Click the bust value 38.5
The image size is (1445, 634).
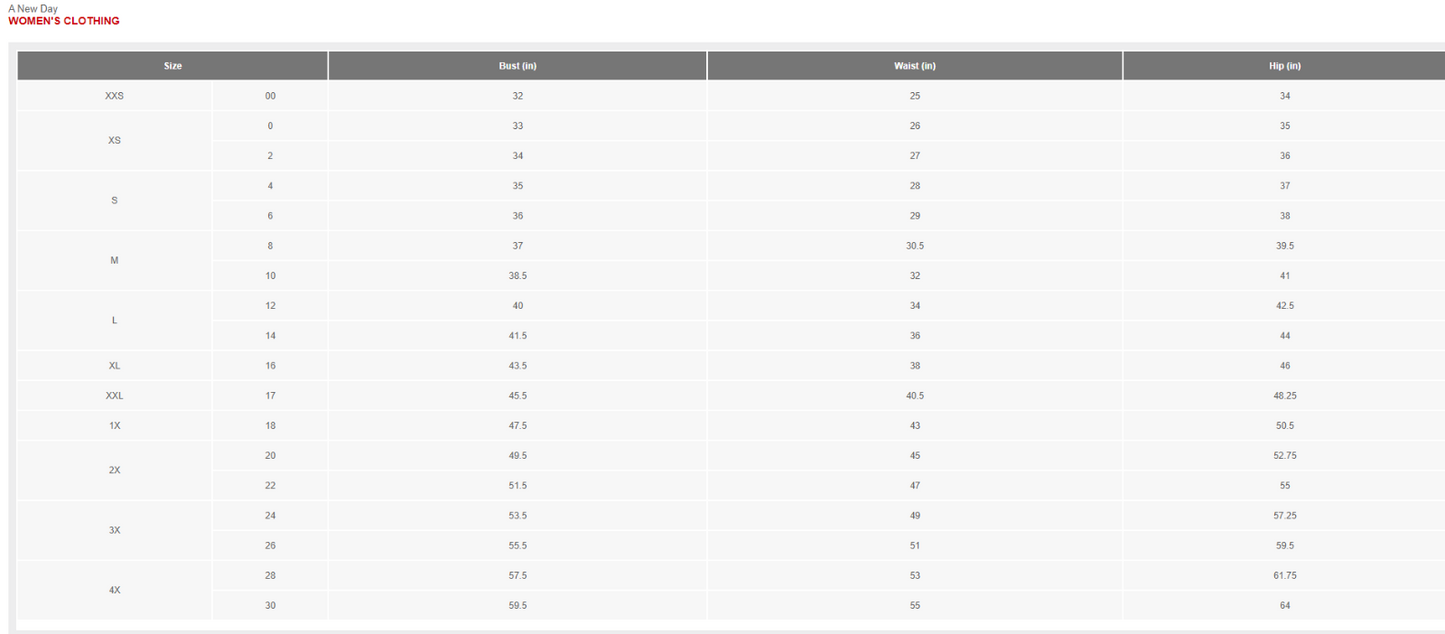(x=518, y=276)
